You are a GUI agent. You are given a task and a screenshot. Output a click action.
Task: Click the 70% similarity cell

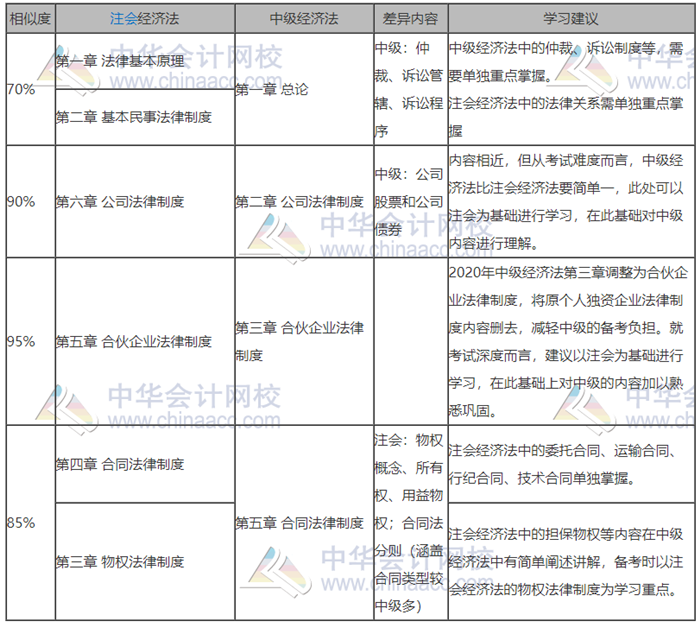tap(30, 89)
